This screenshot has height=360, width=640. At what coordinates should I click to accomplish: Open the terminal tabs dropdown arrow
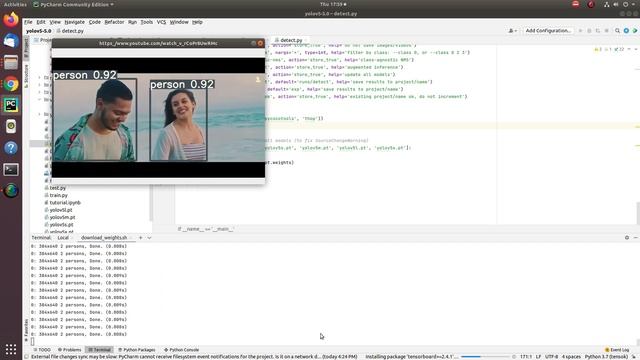pyautogui.click(x=149, y=238)
